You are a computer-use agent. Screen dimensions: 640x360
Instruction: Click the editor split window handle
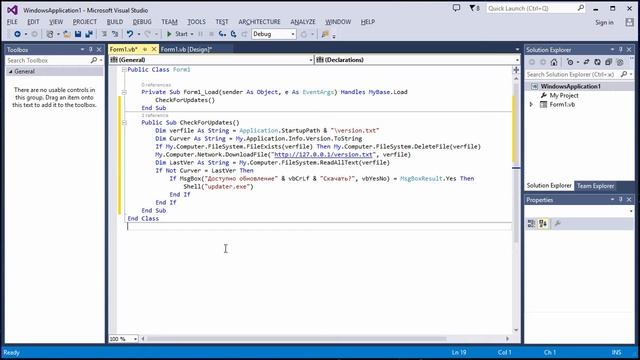point(516,70)
